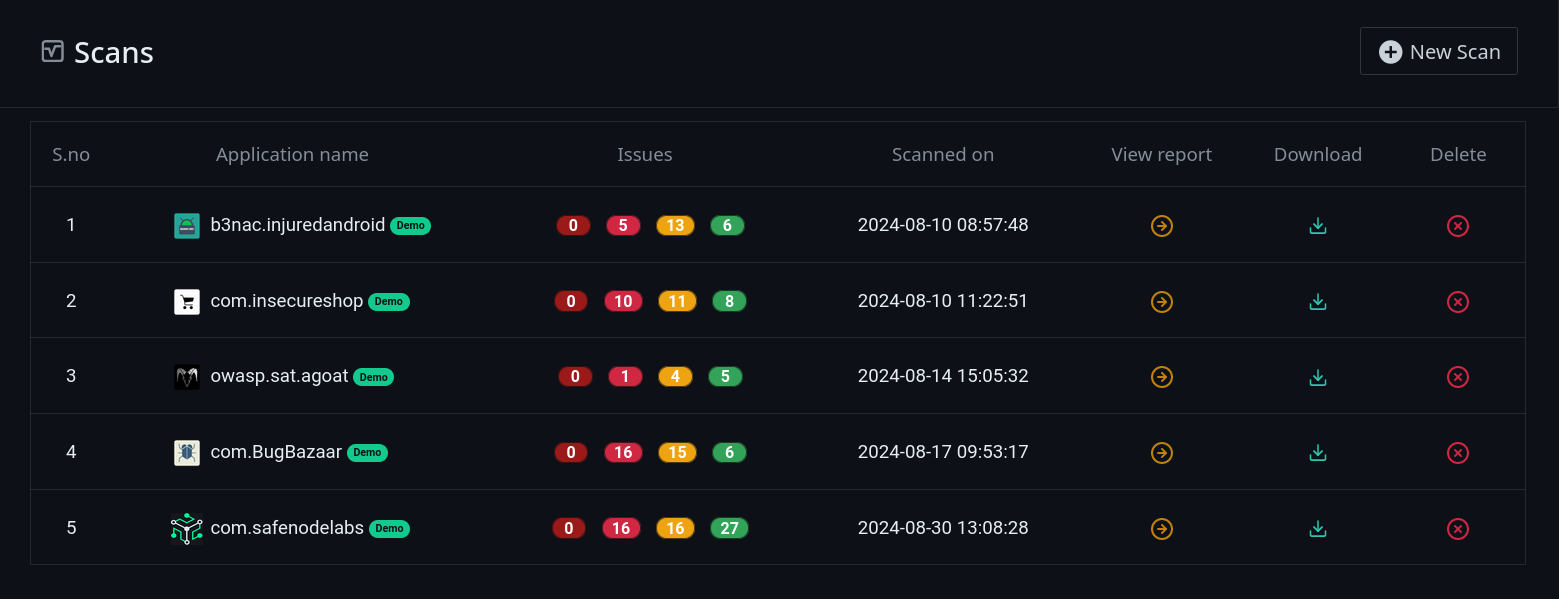This screenshot has width=1559, height=599.
Task: Open the report for com.safenodelabs
Action: point(1161,529)
